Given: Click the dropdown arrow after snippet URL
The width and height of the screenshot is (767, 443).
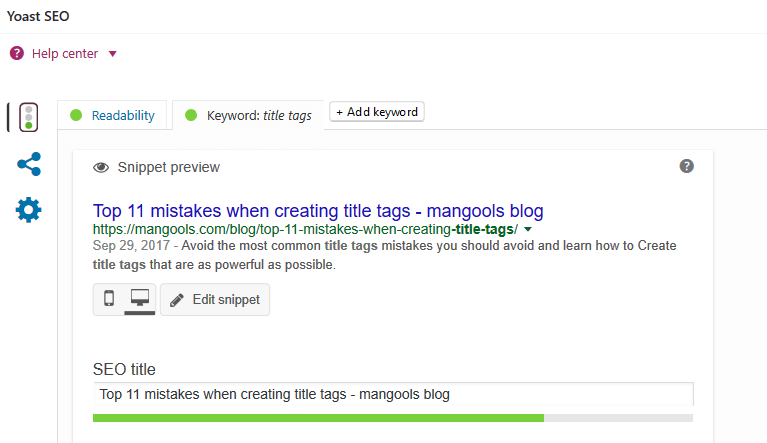Looking at the screenshot, I should click(528, 230).
